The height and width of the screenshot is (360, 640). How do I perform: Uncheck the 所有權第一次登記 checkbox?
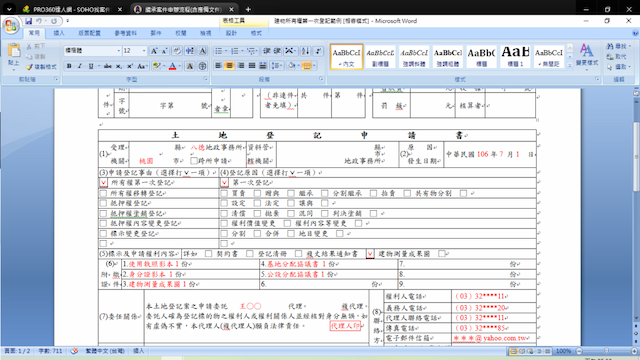pyautogui.click(x=103, y=182)
